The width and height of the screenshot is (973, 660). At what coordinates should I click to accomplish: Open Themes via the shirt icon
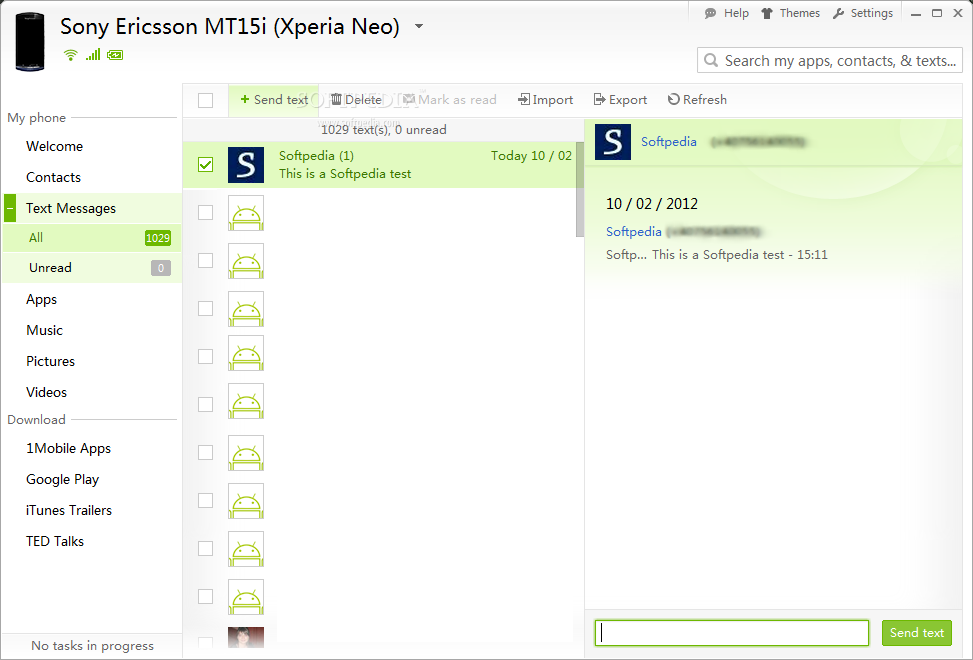[x=767, y=14]
